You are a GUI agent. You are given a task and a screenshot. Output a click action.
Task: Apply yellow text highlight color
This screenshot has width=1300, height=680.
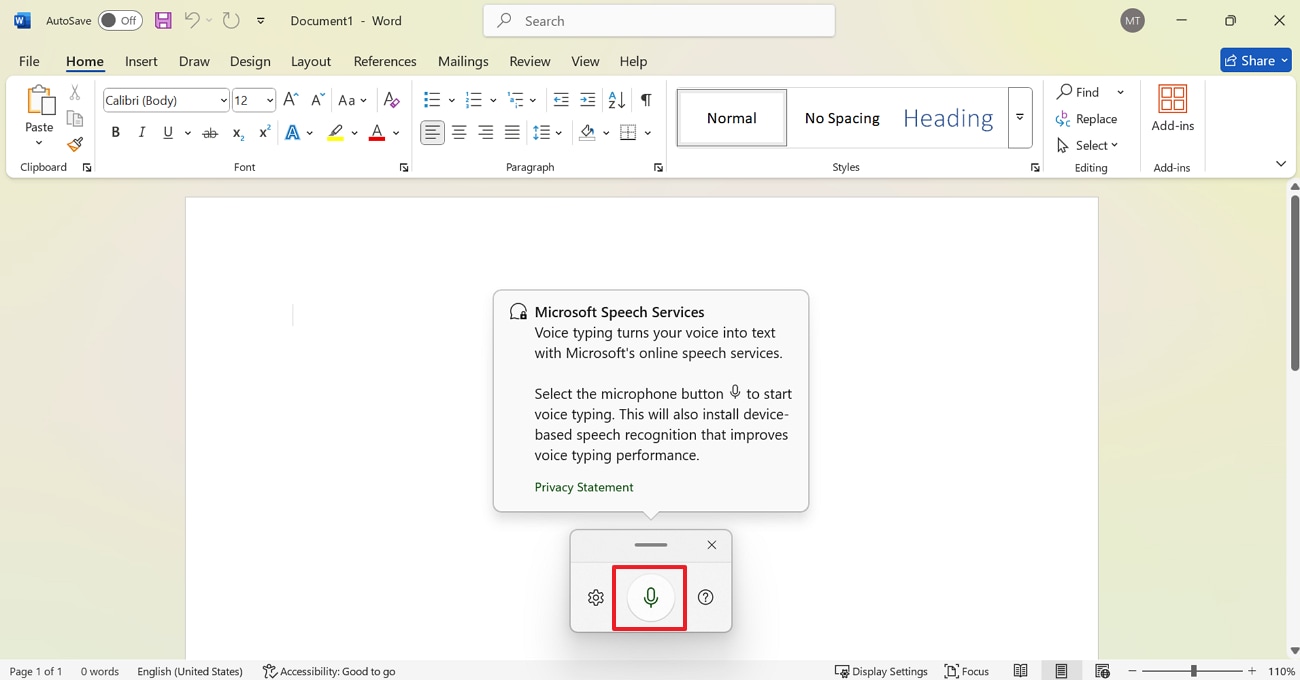(x=336, y=132)
